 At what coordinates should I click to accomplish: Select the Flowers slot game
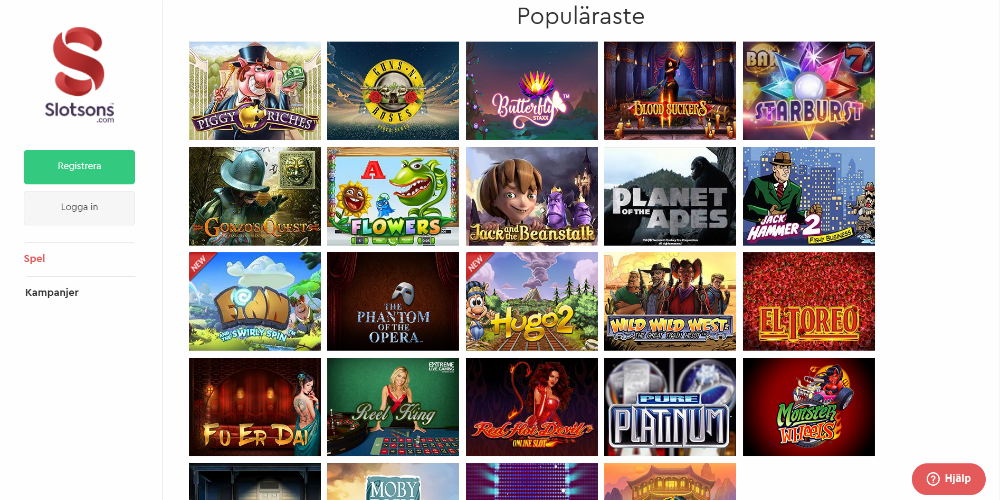[393, 196]
